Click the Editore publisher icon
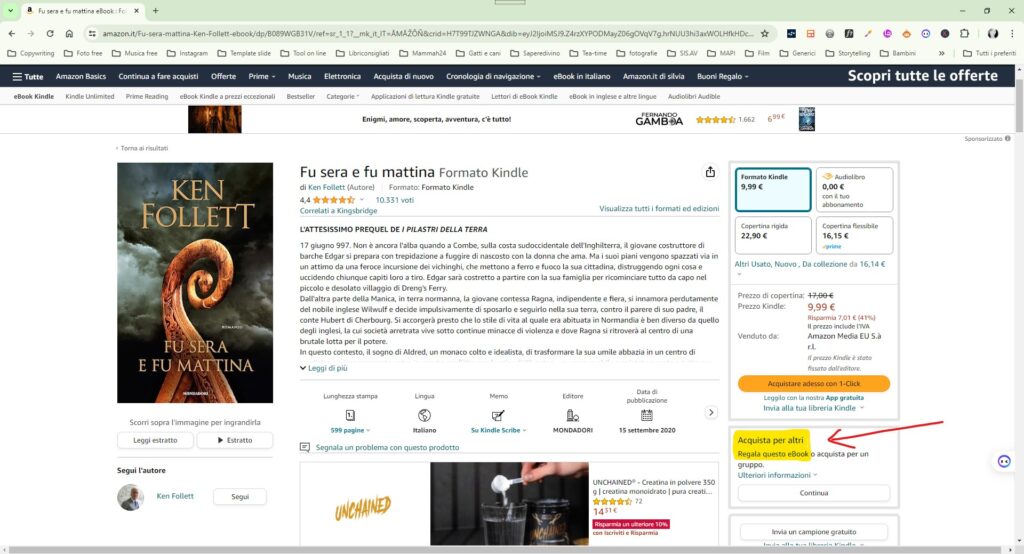Viewport: 1024px width, 554px height. (573, 415)
